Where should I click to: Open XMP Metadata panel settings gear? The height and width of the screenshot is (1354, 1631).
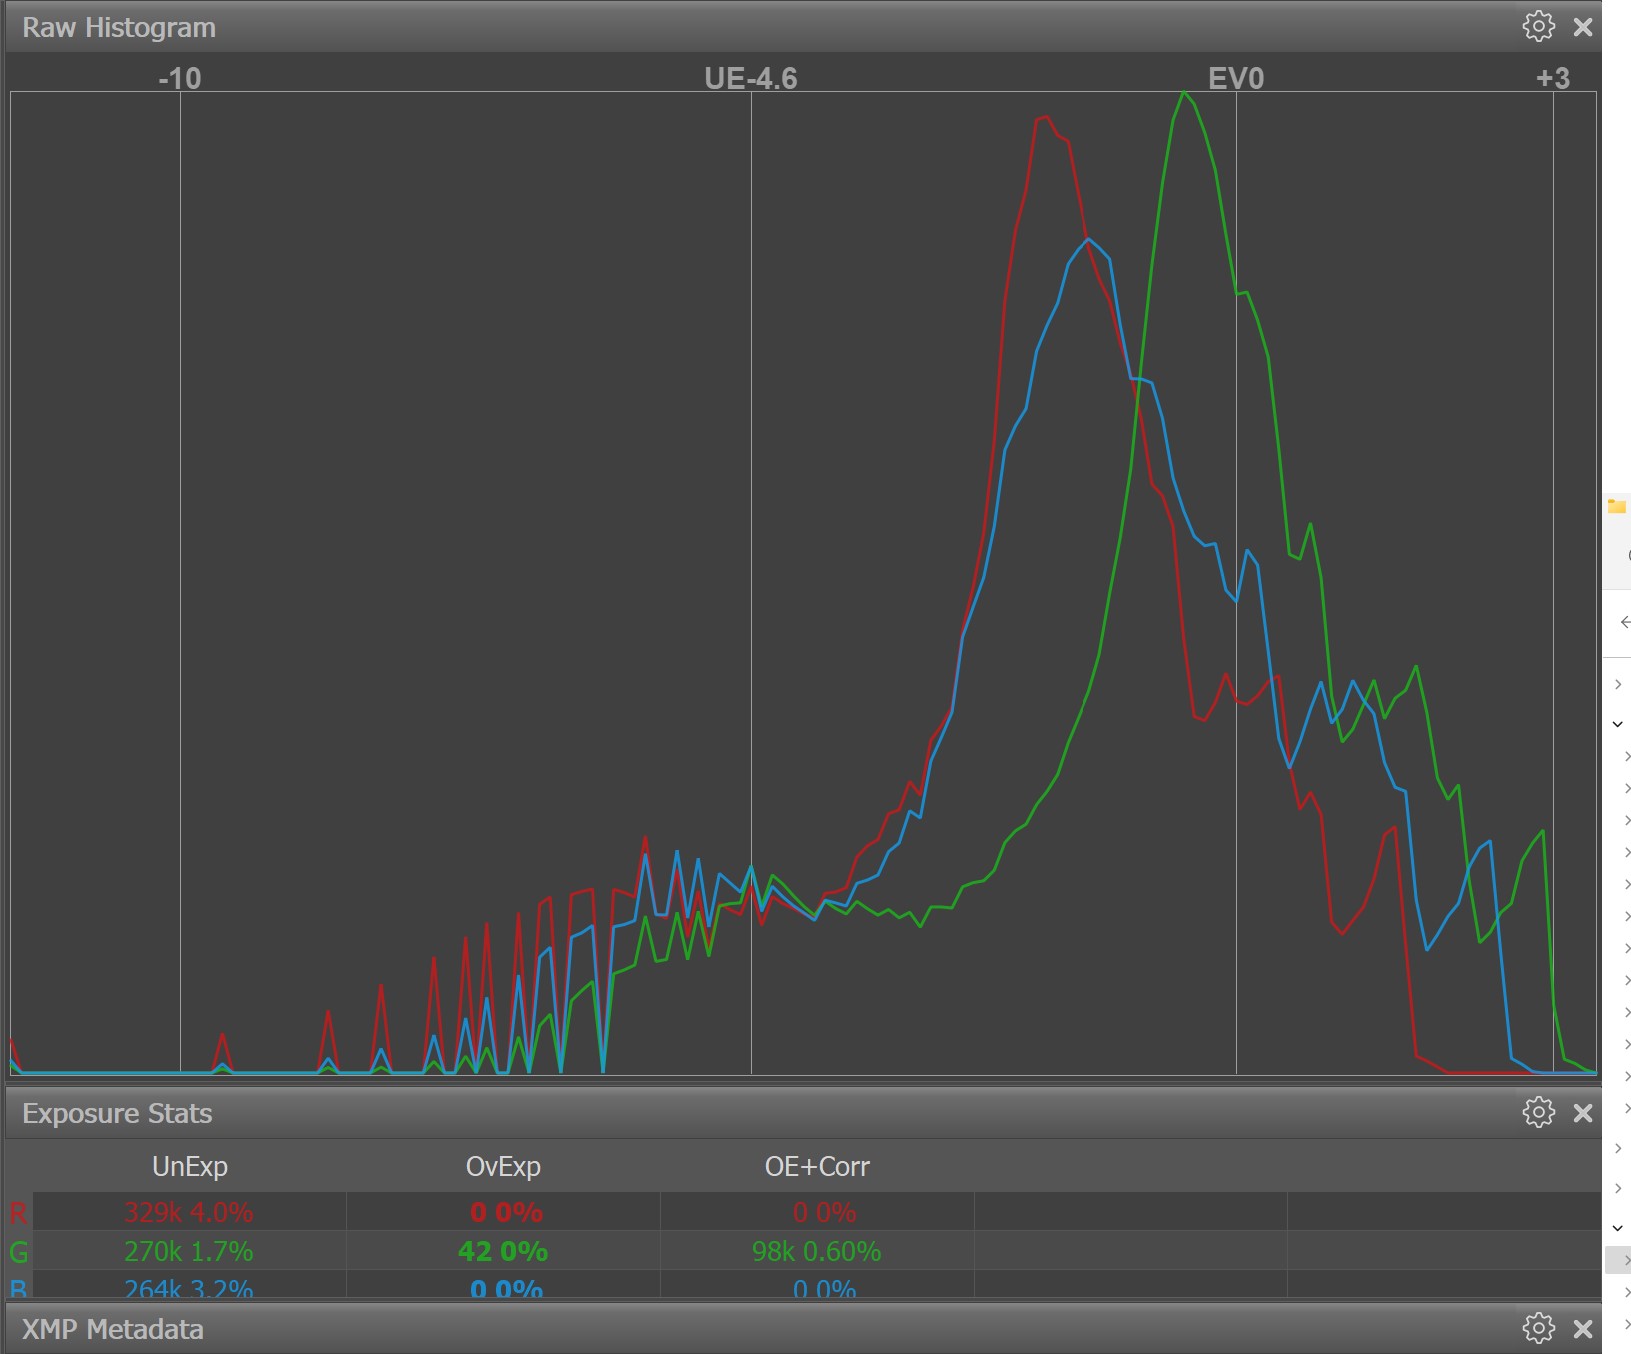pyautogui.click(x=1538, y=1328)
